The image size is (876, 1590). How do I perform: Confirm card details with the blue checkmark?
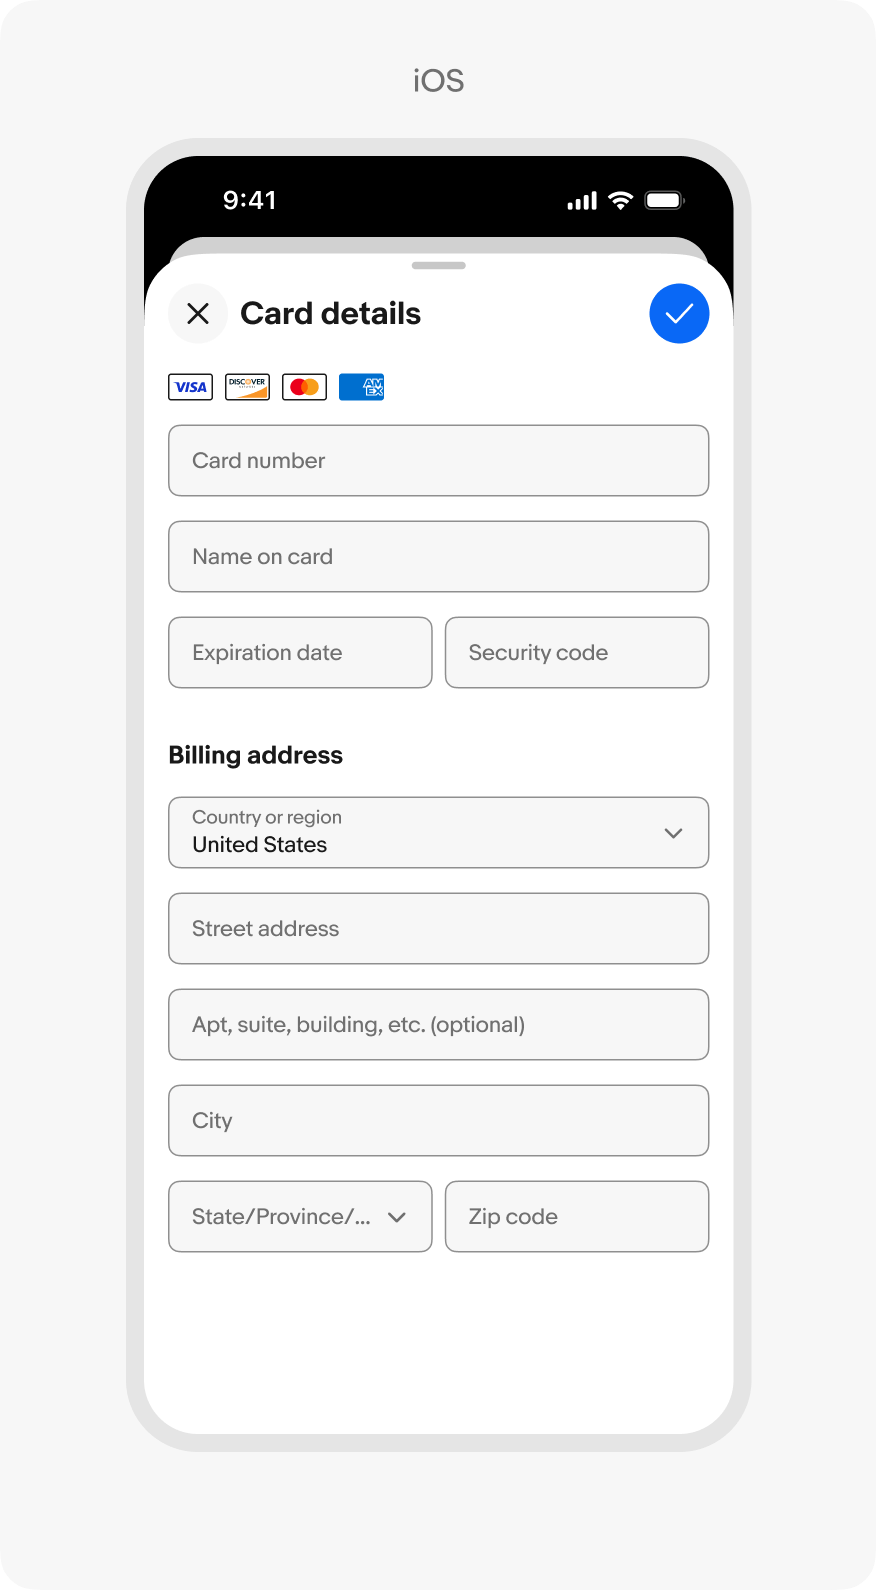pyautogui.click(x=679, y=314)
